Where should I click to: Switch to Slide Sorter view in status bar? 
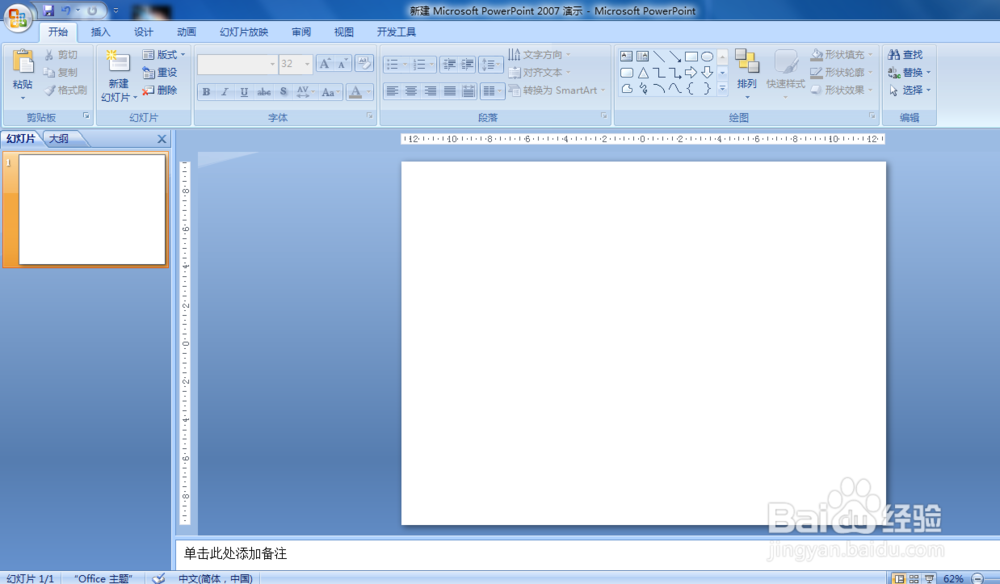(914, 578)
